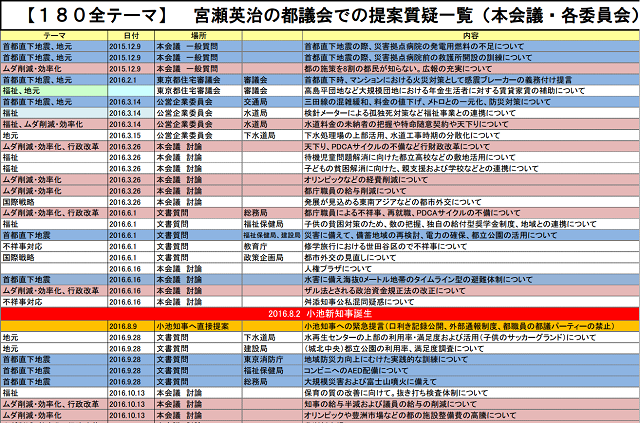
Task: Click the 豊洲市場などの都の施設整備費 content cell
Action: (x=471, y=415)
